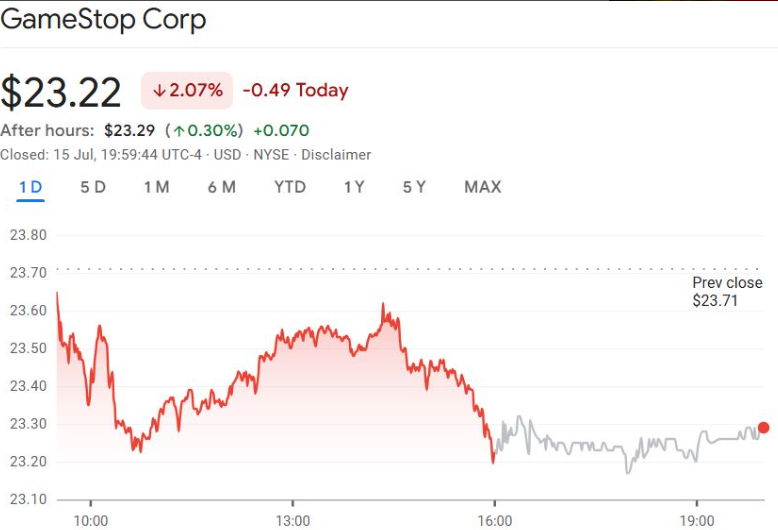
Task: Click the -0.49 Today change text
Action: pyautogui.click(x=295, y=90)
